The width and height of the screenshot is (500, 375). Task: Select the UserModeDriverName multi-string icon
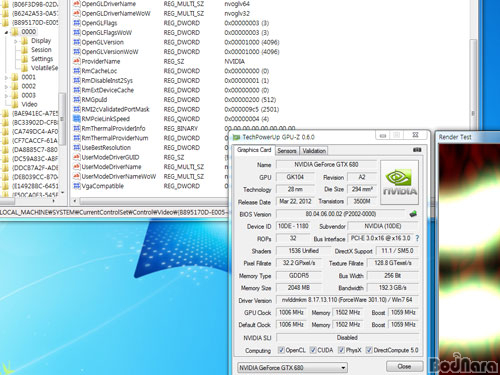77,167
